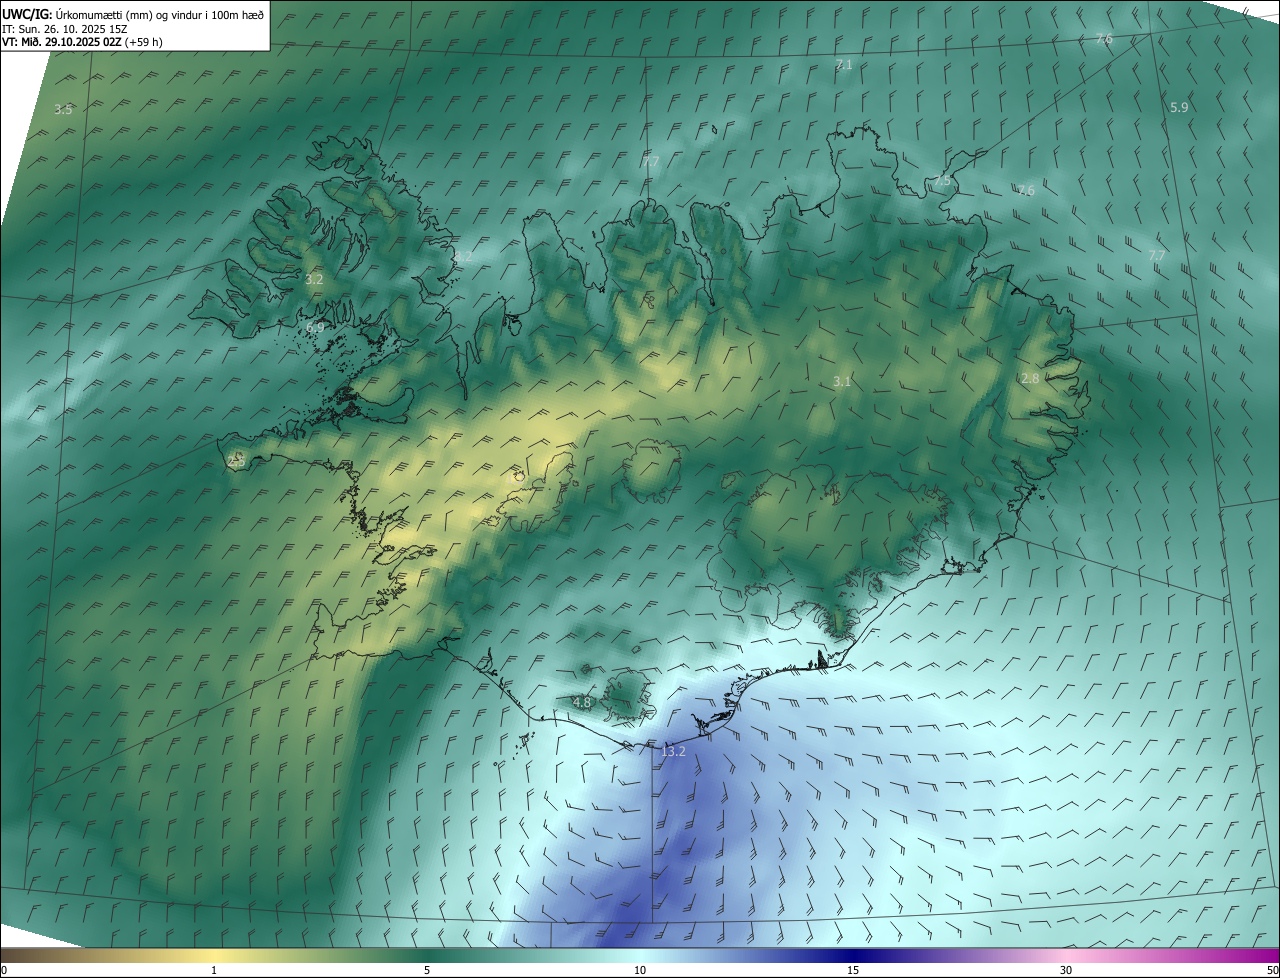Click the 3.5 value label over the sea

point(63,110)
